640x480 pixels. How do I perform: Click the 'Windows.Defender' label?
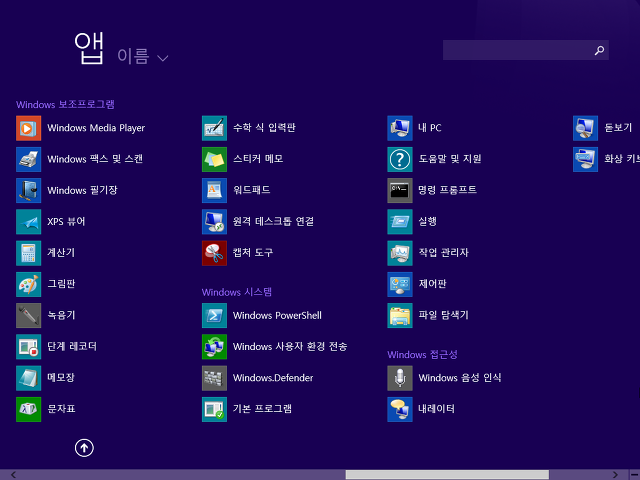coord(273,378)
